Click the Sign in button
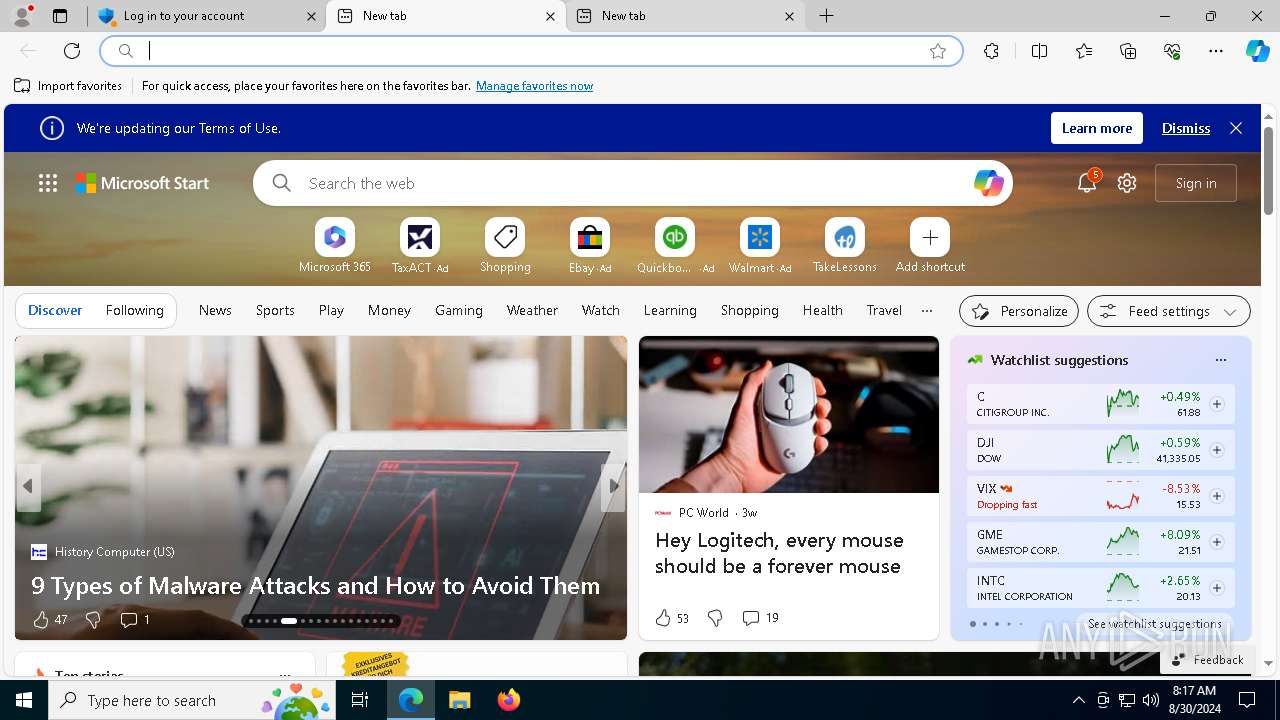This screenshot has height=720, width=1280. (x=1196, y=183)
